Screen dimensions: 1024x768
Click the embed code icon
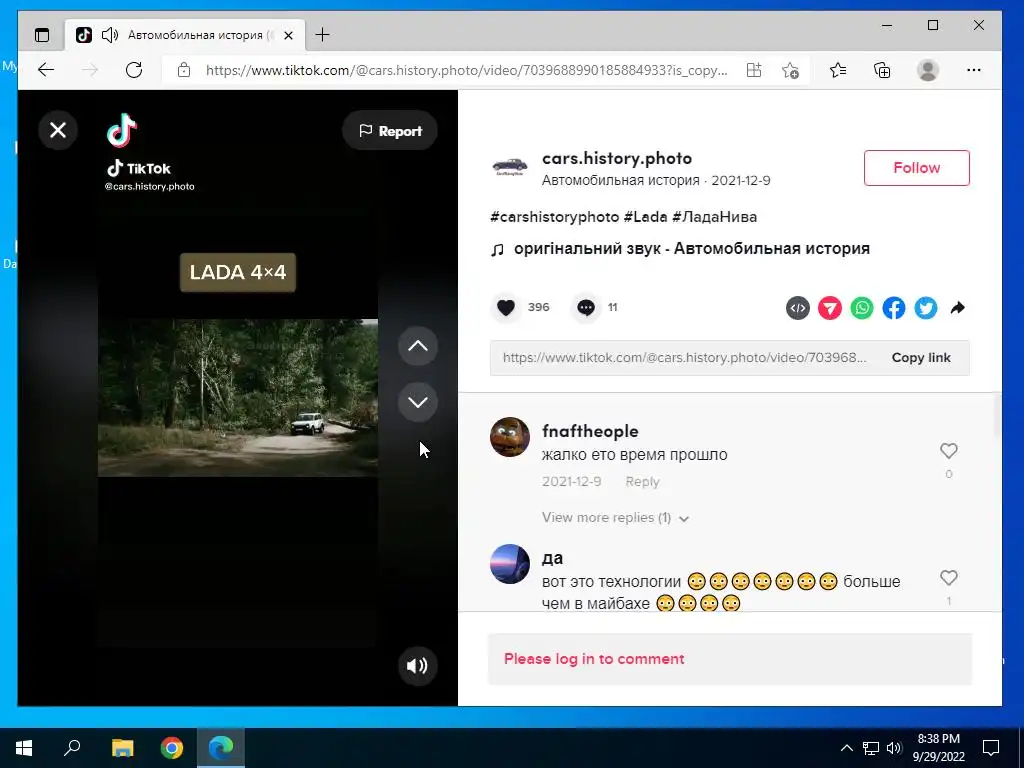tap(797, 308)
